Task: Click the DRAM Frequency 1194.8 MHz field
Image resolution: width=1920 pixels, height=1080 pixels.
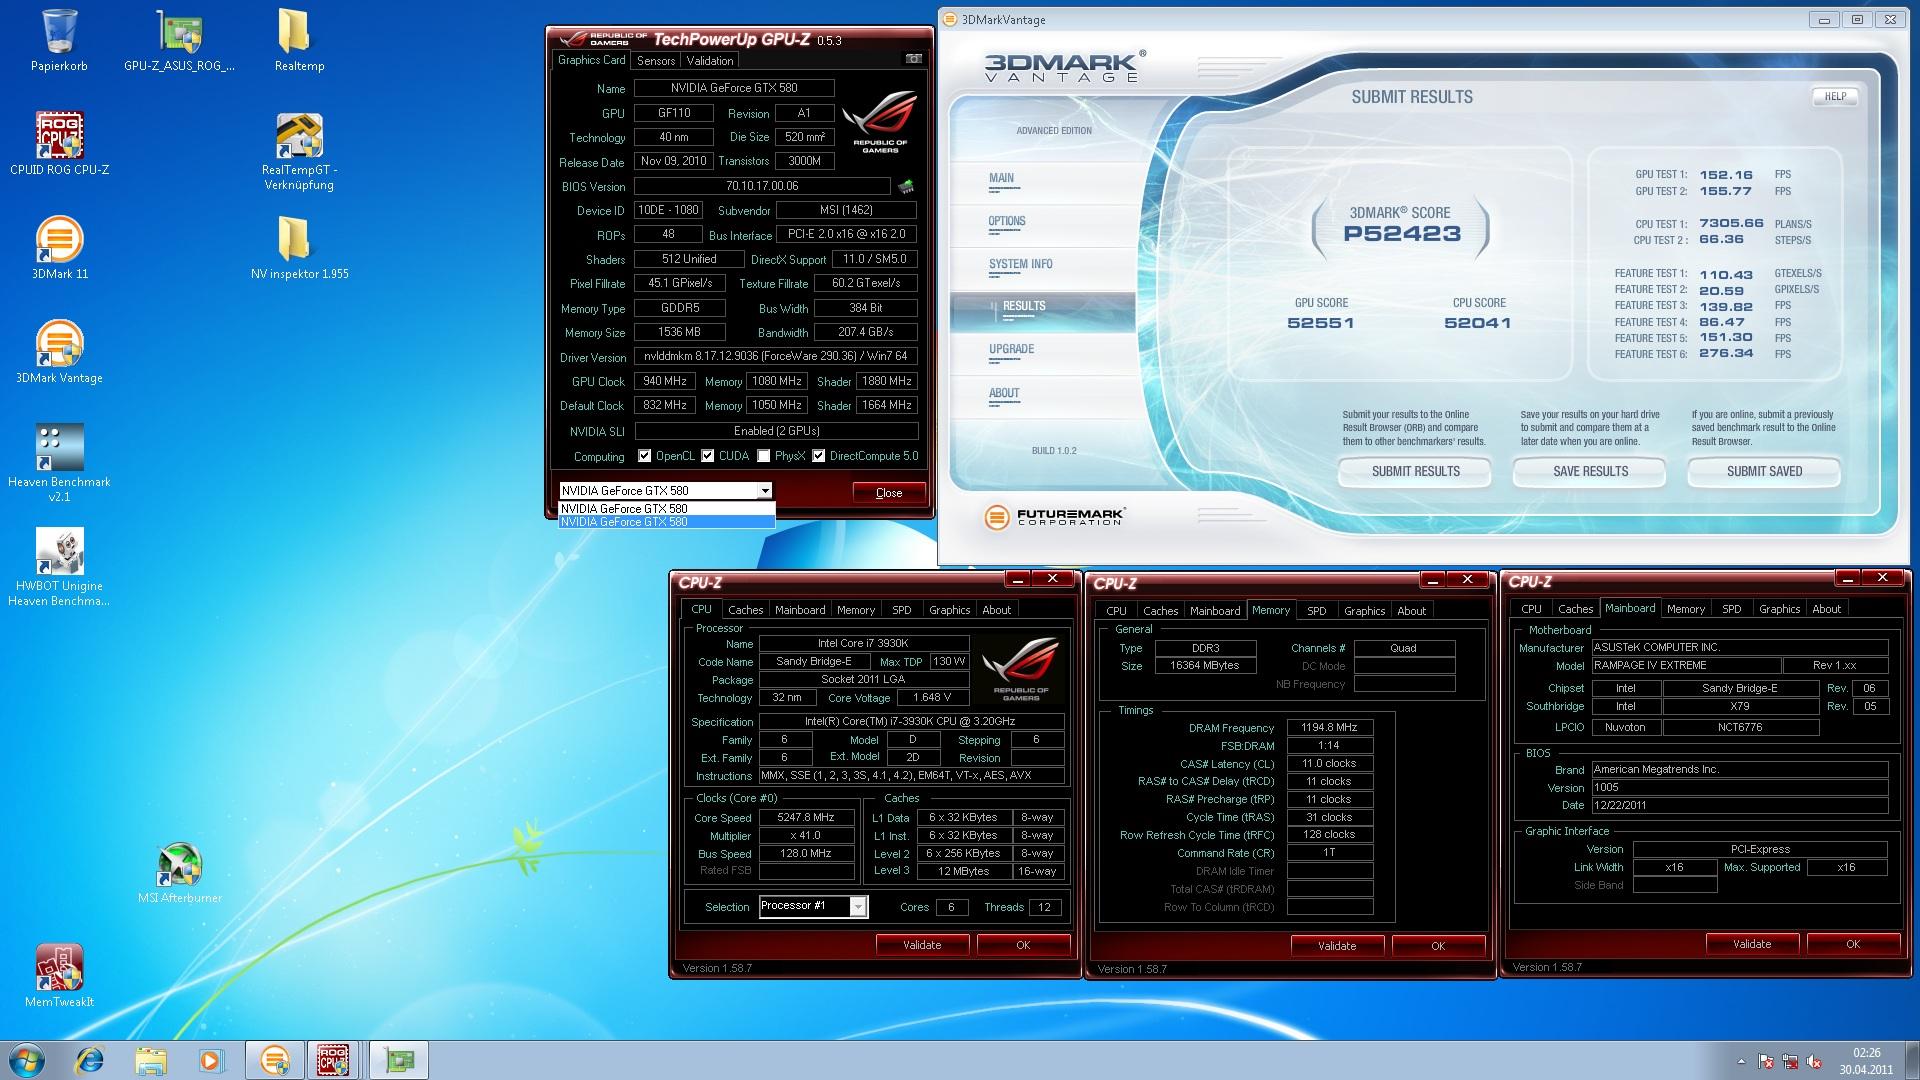Action: (x=1329, y=728)
